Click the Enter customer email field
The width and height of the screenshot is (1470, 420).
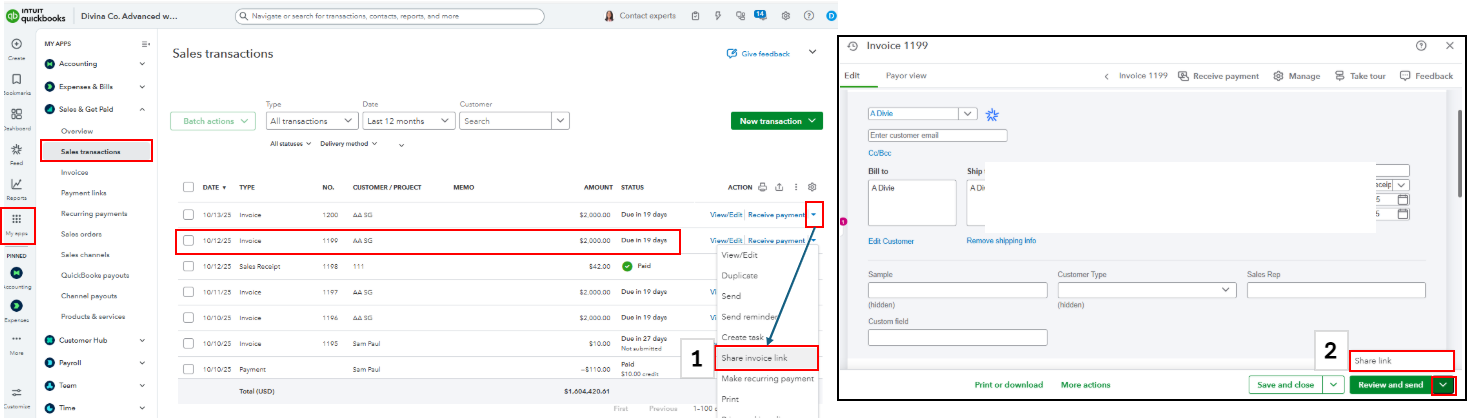click(938, 135)
